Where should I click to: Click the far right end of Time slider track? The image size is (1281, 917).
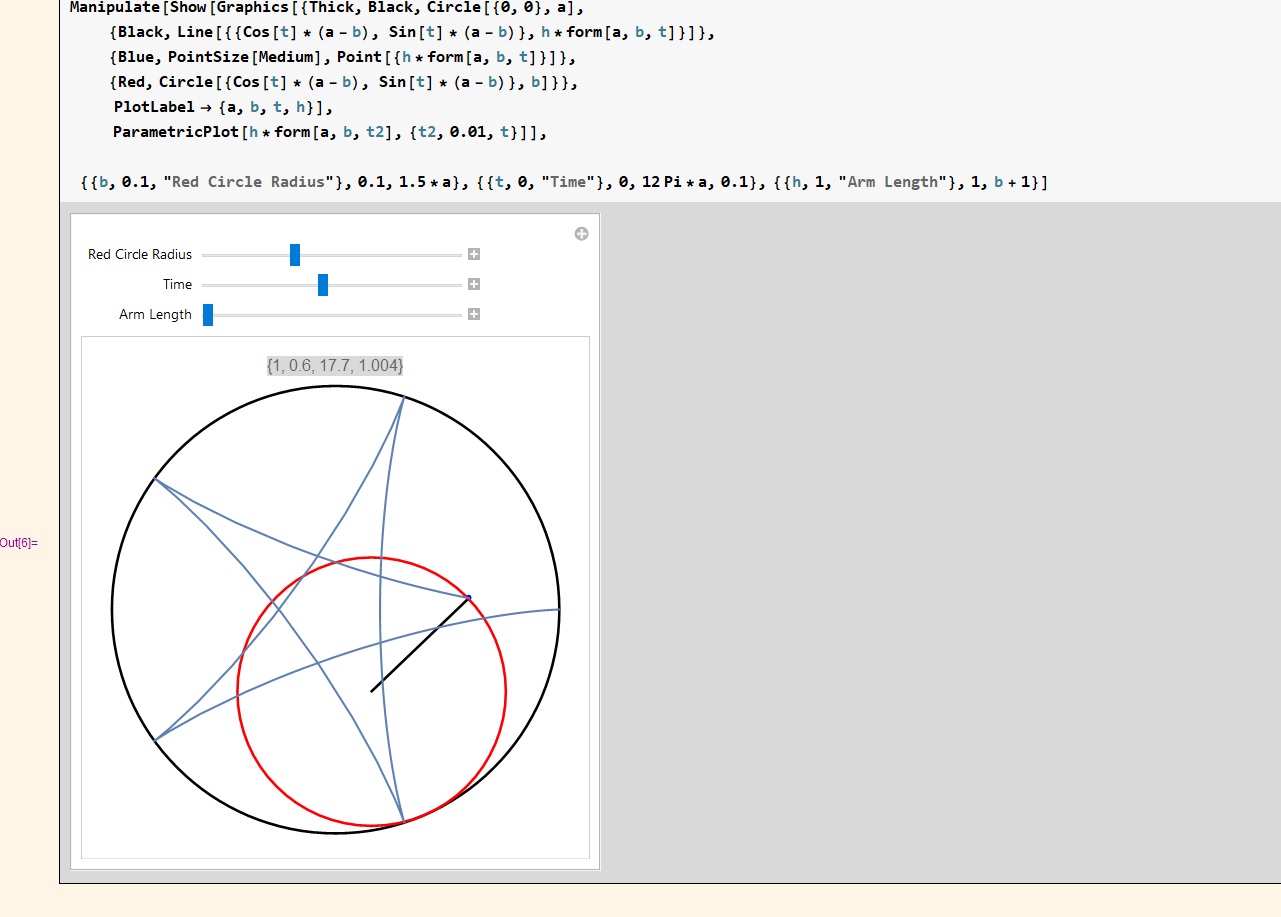point(460,285)
